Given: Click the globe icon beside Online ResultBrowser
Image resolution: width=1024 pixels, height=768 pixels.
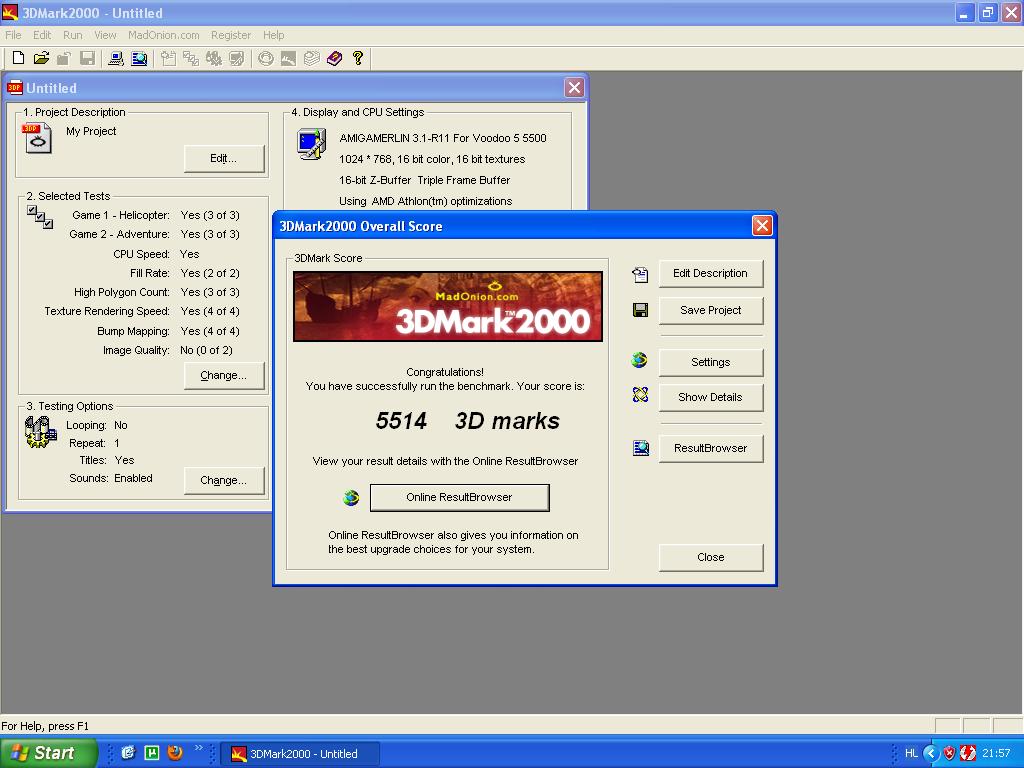Looking at the screenshot, I should pos(351,498).
